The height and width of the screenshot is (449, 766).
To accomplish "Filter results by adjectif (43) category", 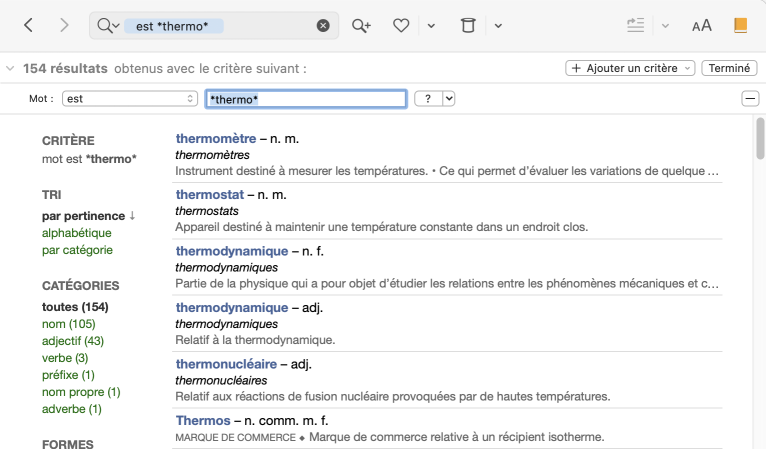I will point(73,341).
